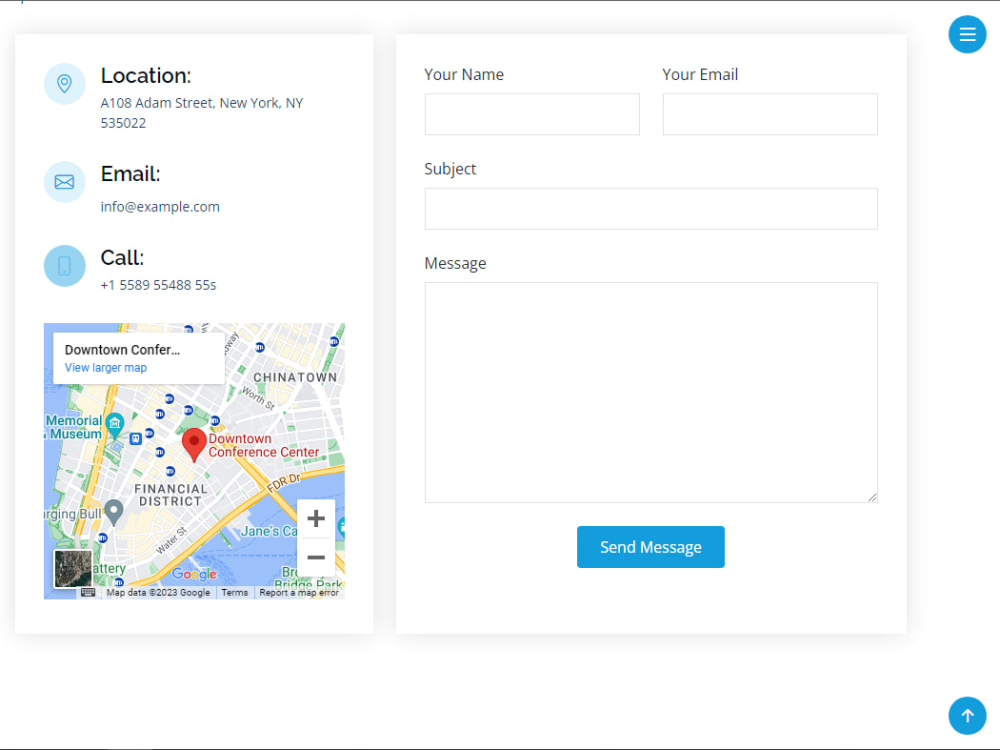The image size is (1000, 750).
Task: Click the Email: heading
Action: [x=130, y=173]
